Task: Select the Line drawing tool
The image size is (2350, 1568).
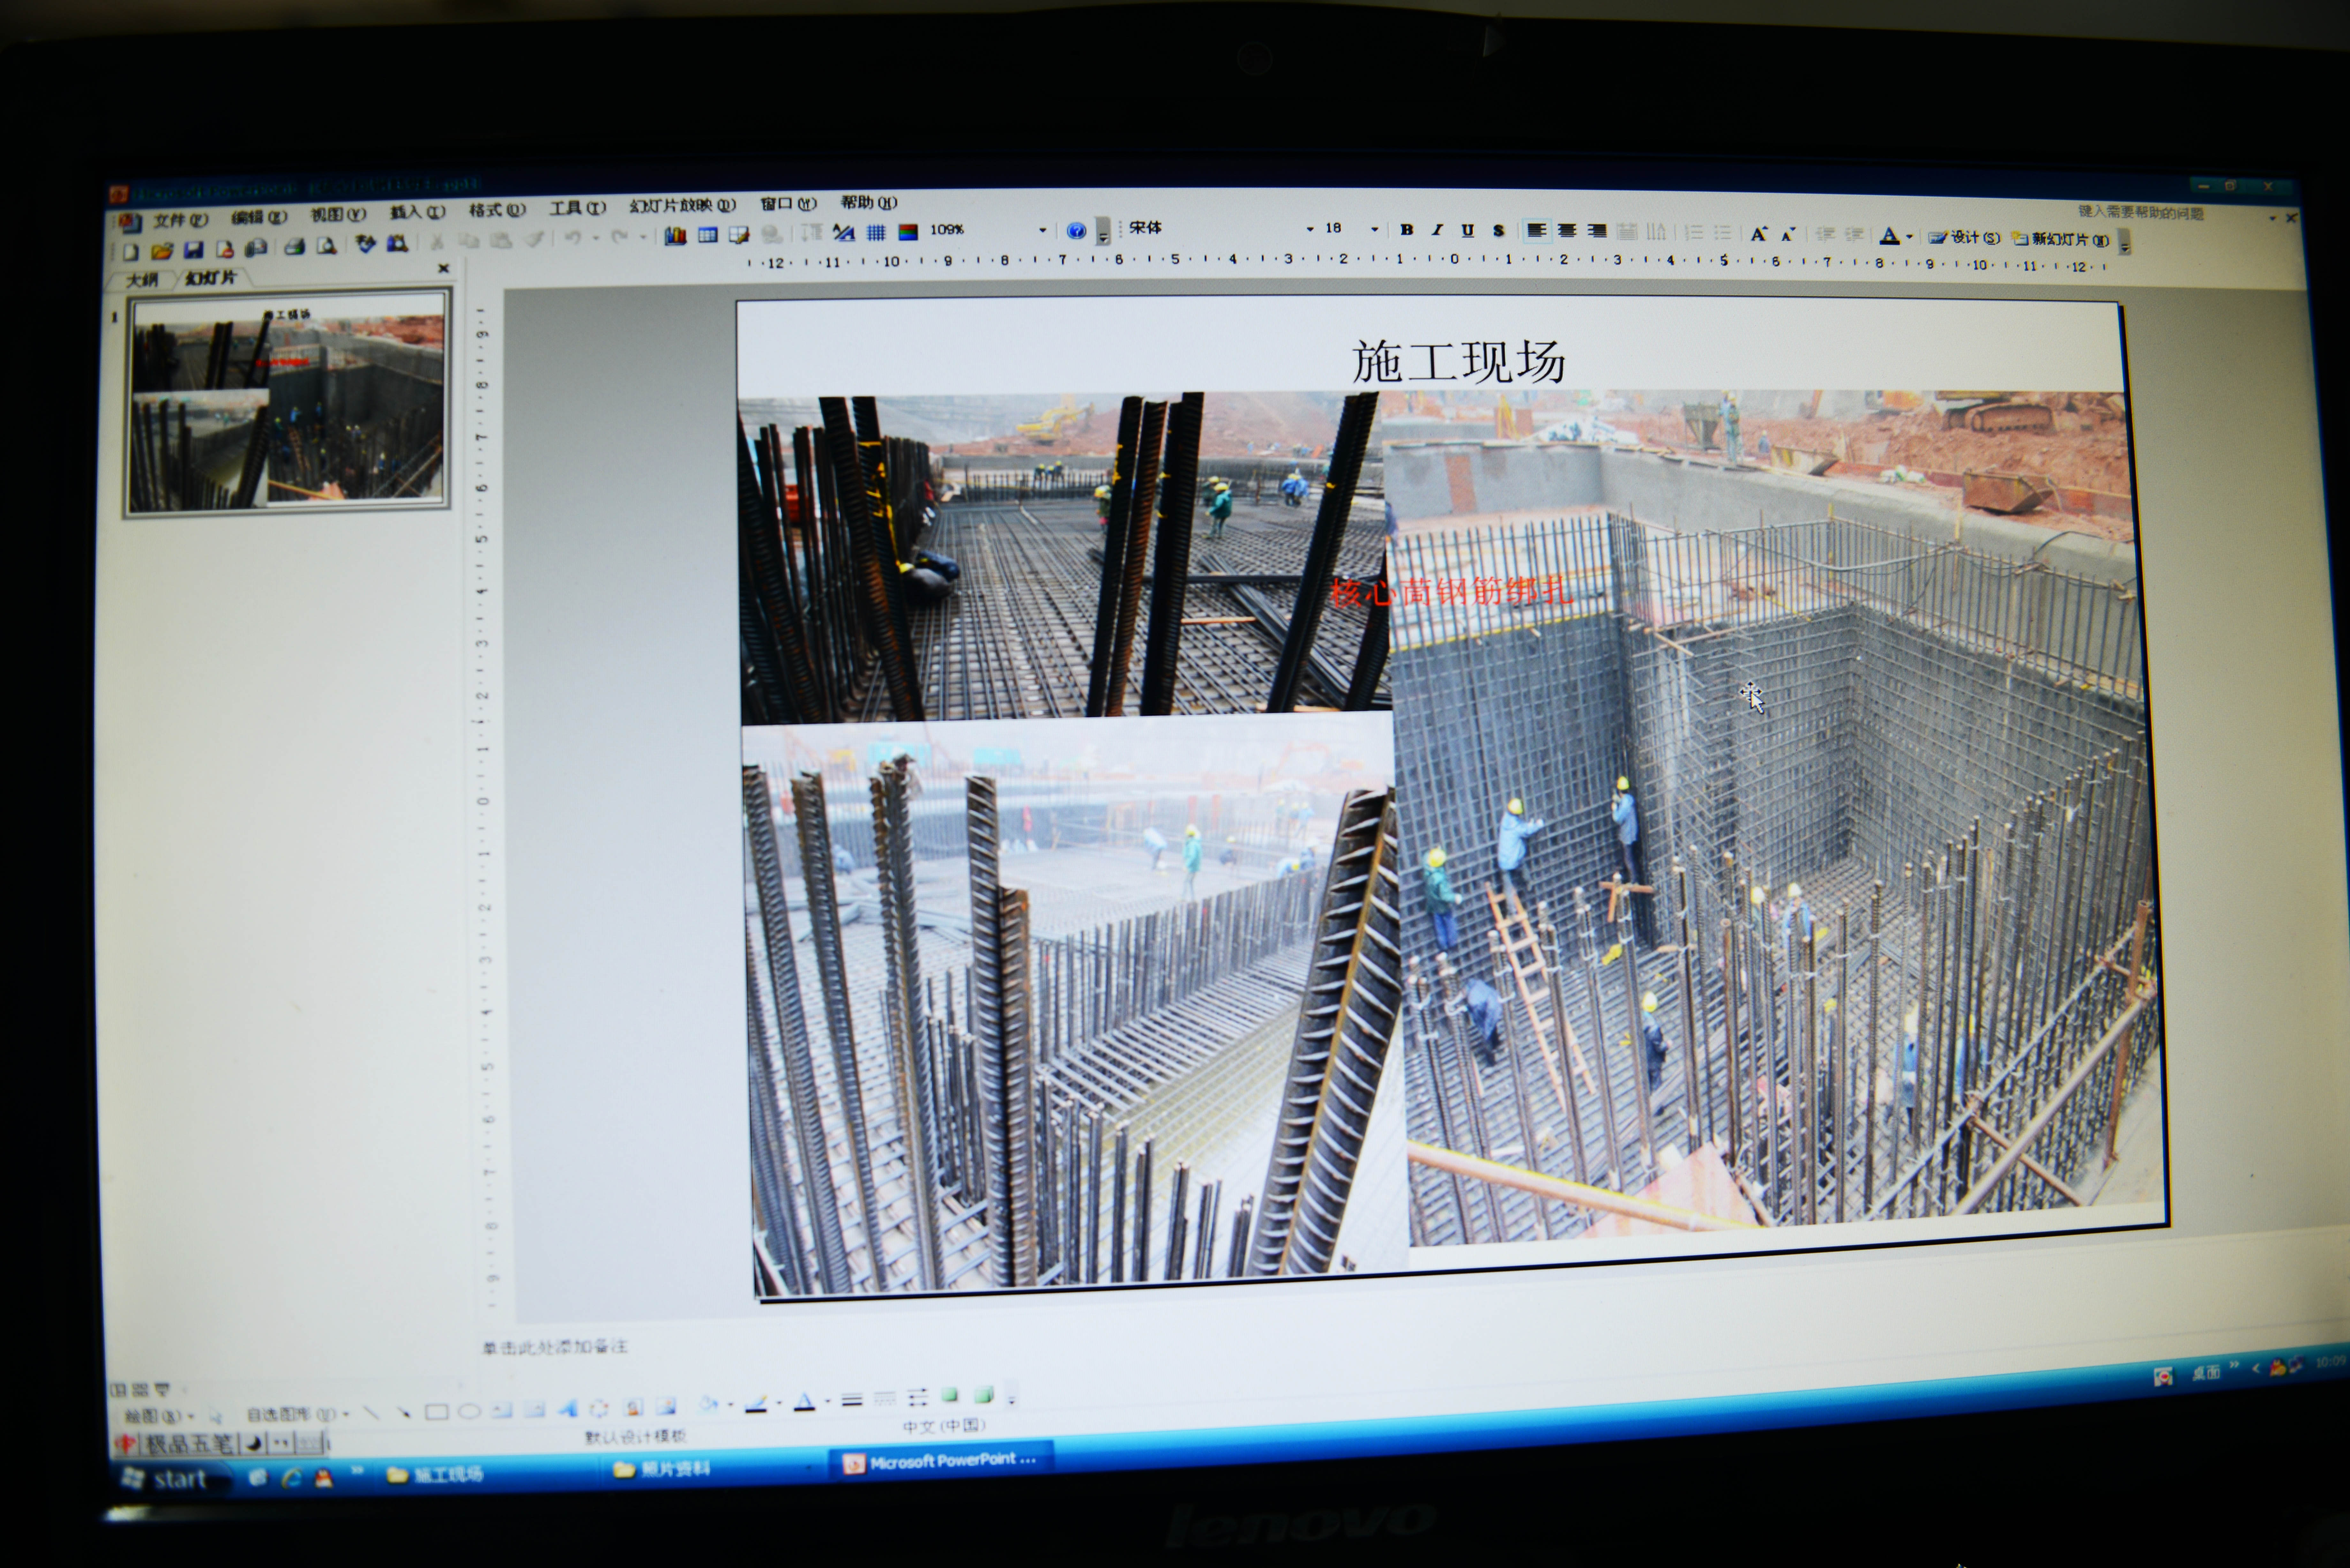Action: coord(371,1413)
